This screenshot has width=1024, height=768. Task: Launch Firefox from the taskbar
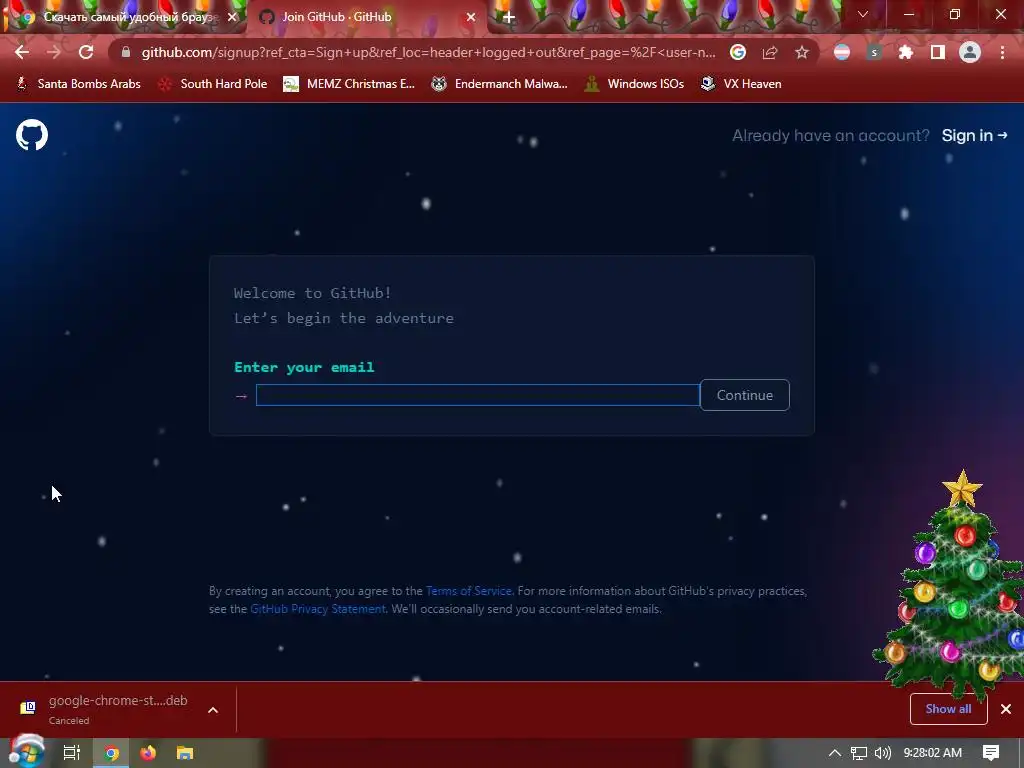point(148,753)
